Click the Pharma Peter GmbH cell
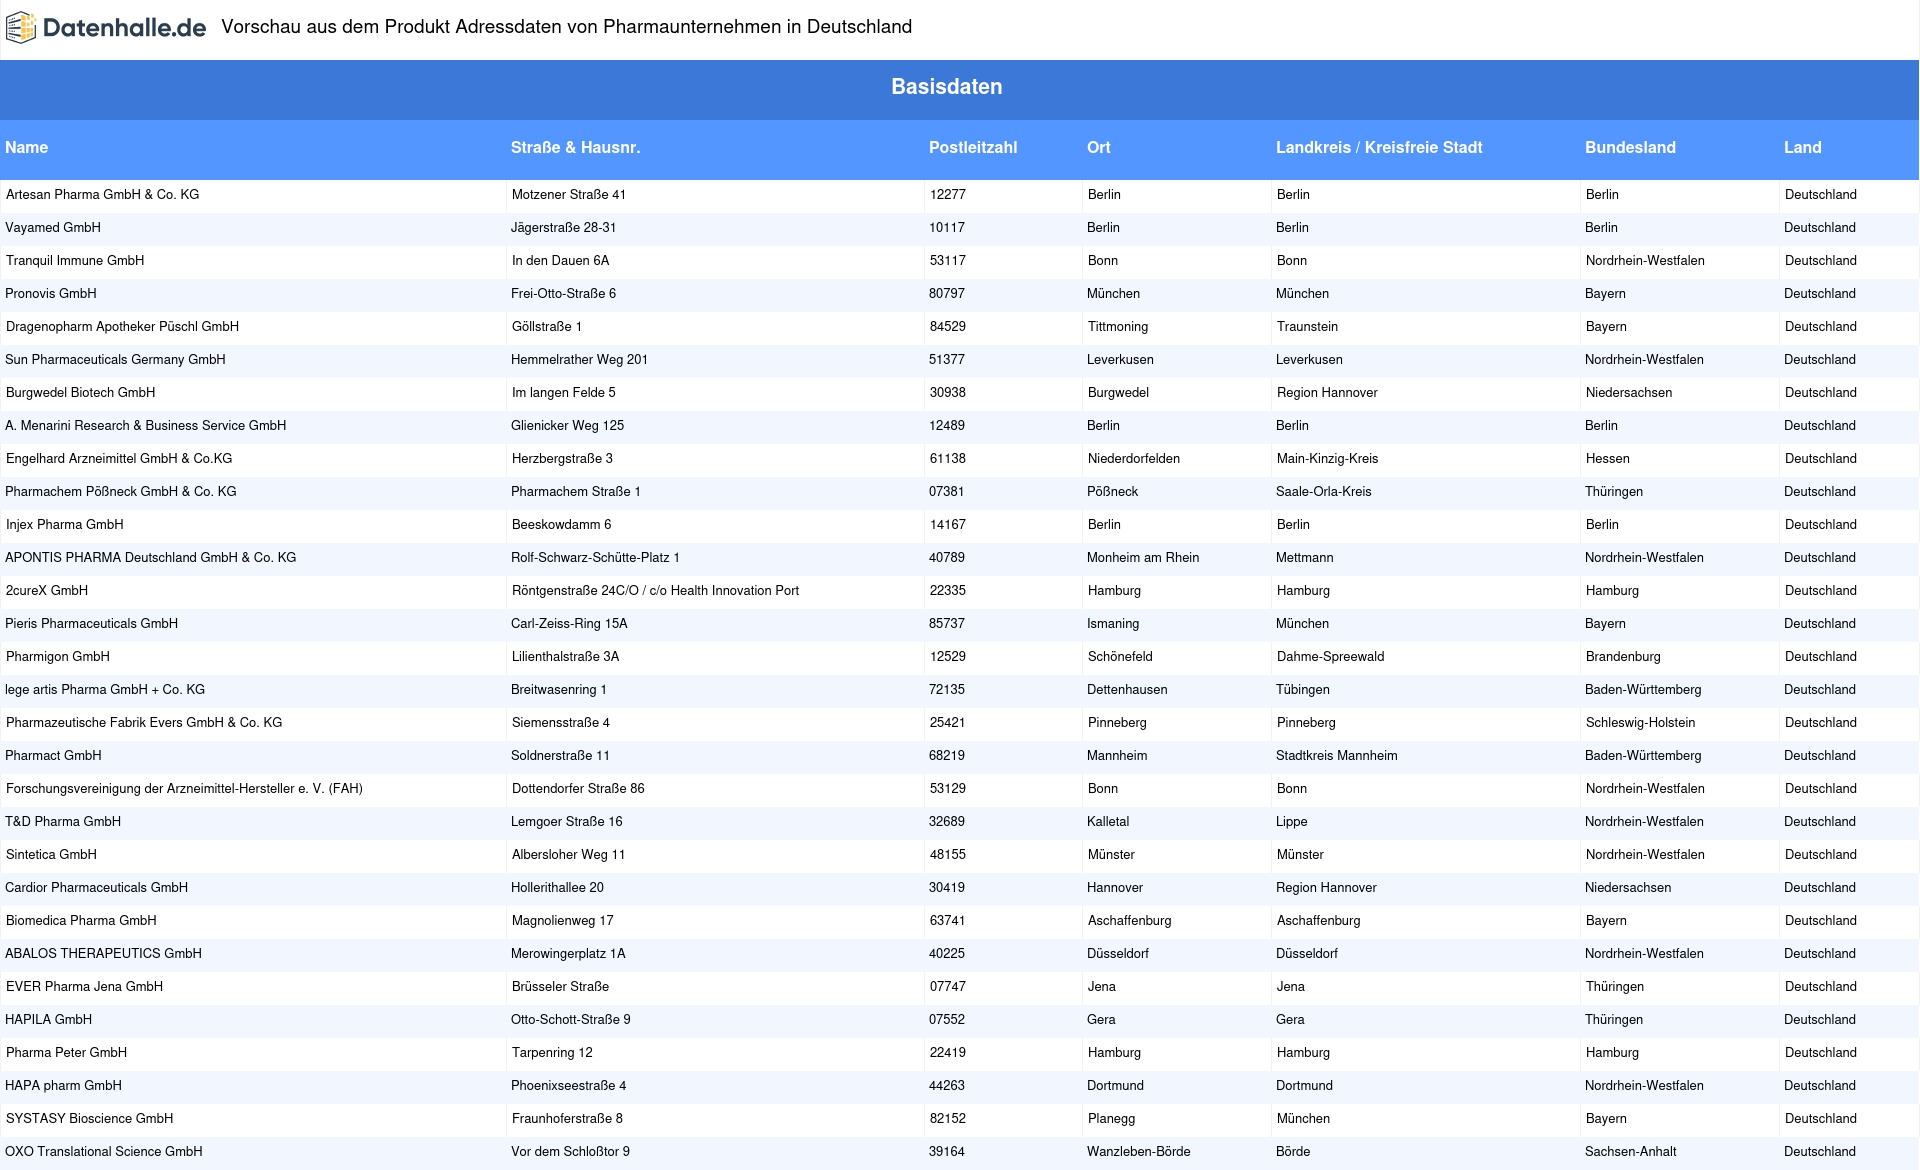The image size is (1920, 1170). [x=67, y=1053]
